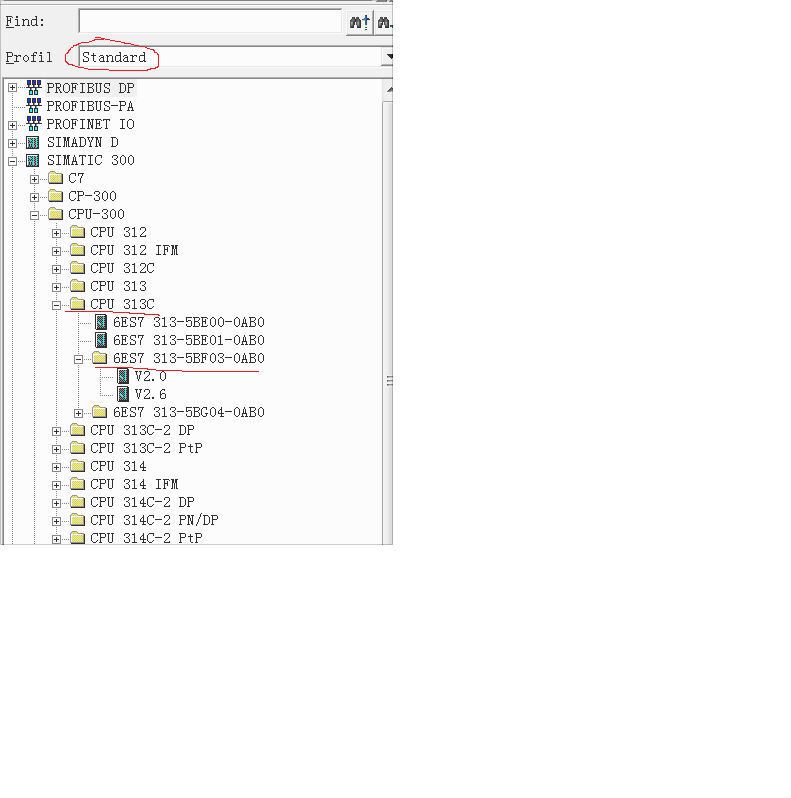Select the CPU 314C-2 PN/DP label

(x=154, y=520)
